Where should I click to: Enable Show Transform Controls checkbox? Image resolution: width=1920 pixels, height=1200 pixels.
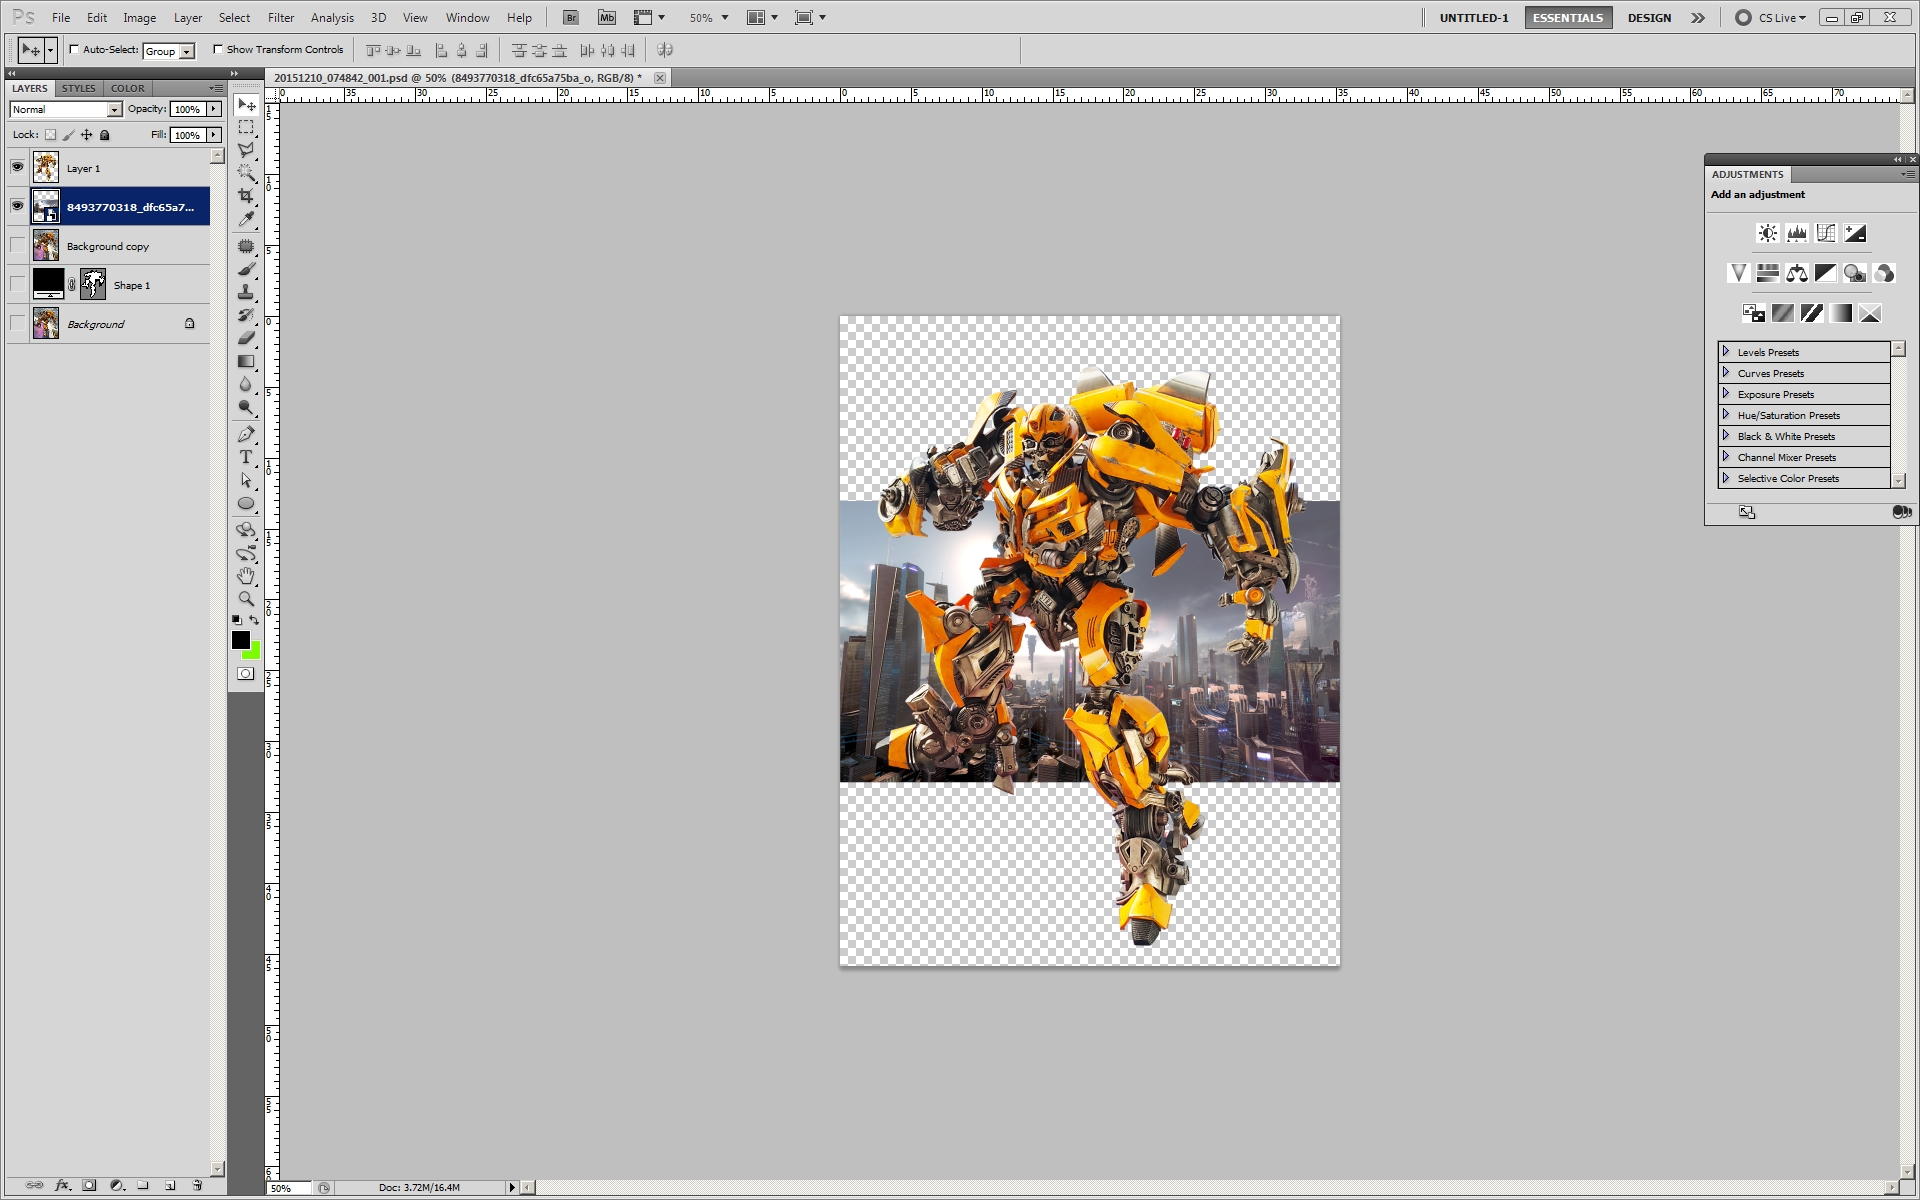click(x=218, y=49)
